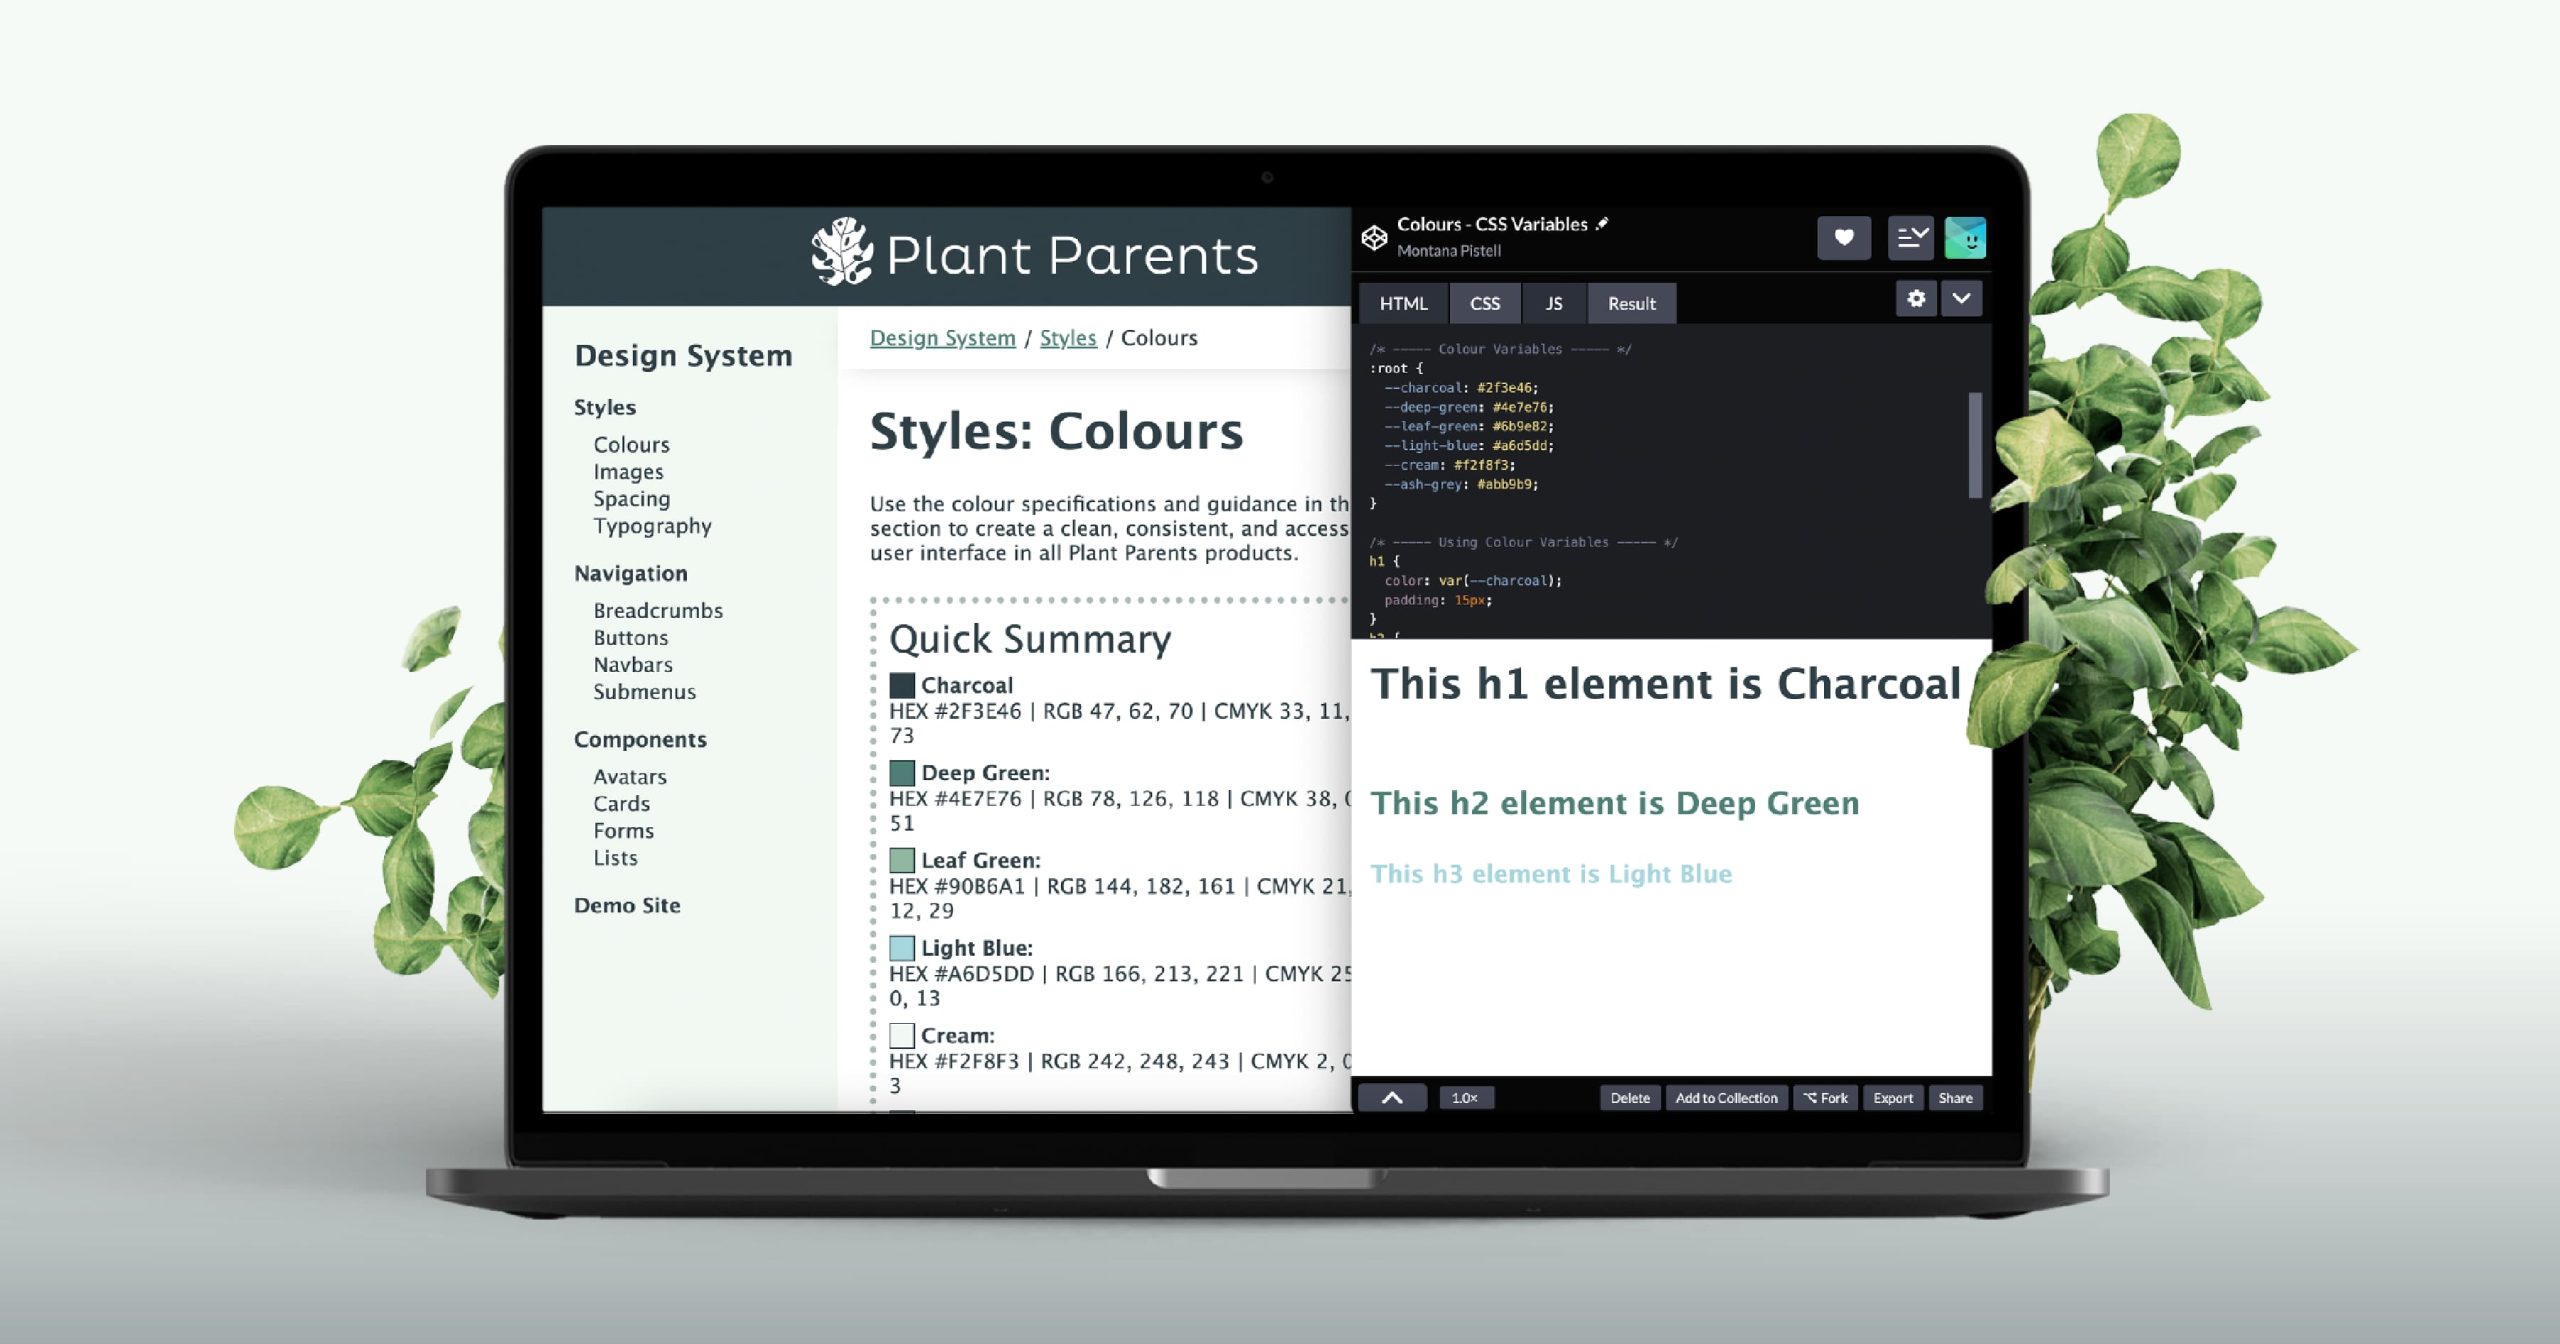Click the heart icon to like the pen
Image resolution: width=2560 pixels, height=1344 pixels.
click(x=1844, y=238)
